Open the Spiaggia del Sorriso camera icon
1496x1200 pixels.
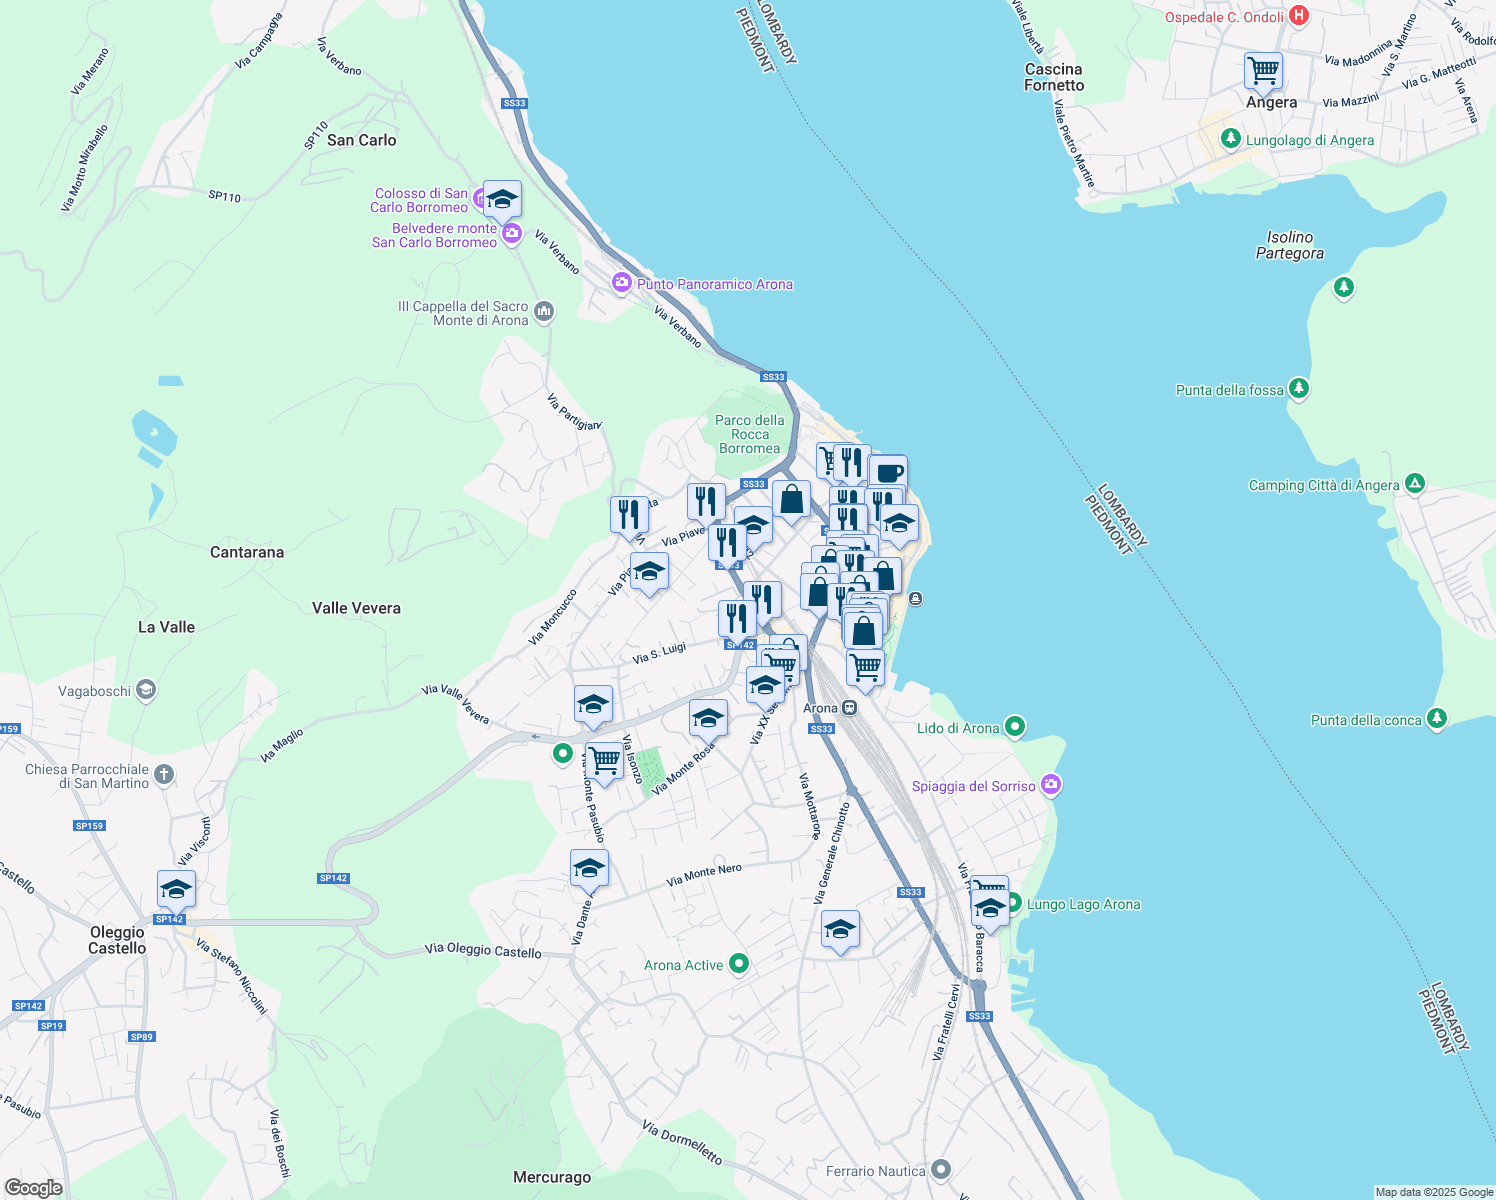[x=1050, y=785]
